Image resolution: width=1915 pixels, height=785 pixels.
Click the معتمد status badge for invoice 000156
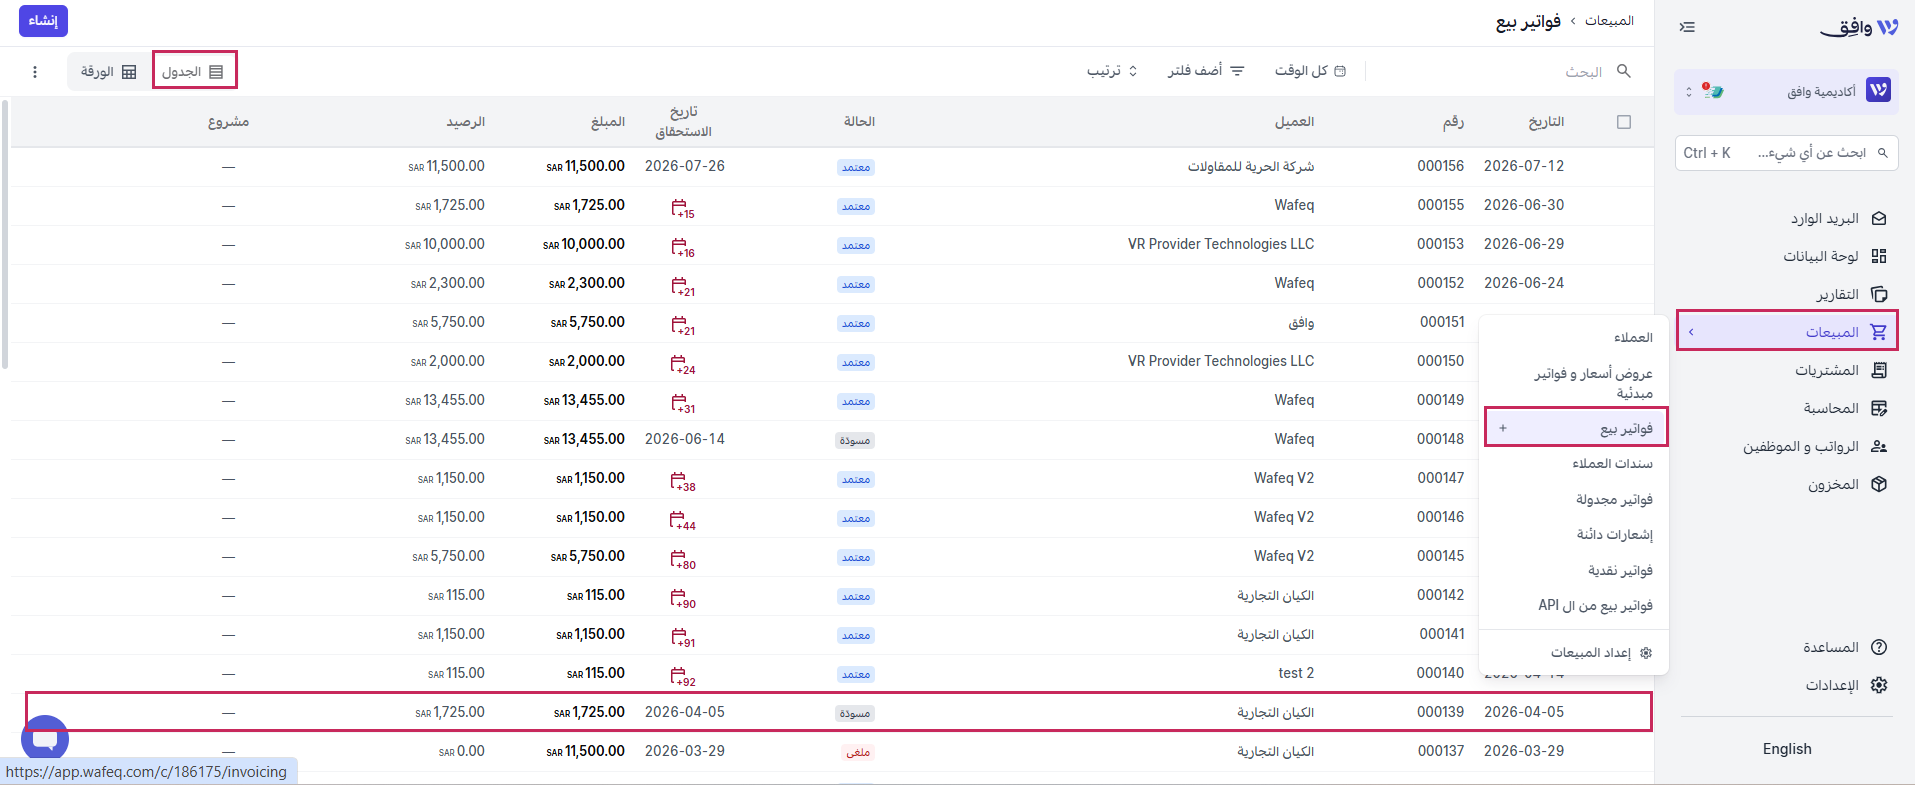click(x=856, y=168)
